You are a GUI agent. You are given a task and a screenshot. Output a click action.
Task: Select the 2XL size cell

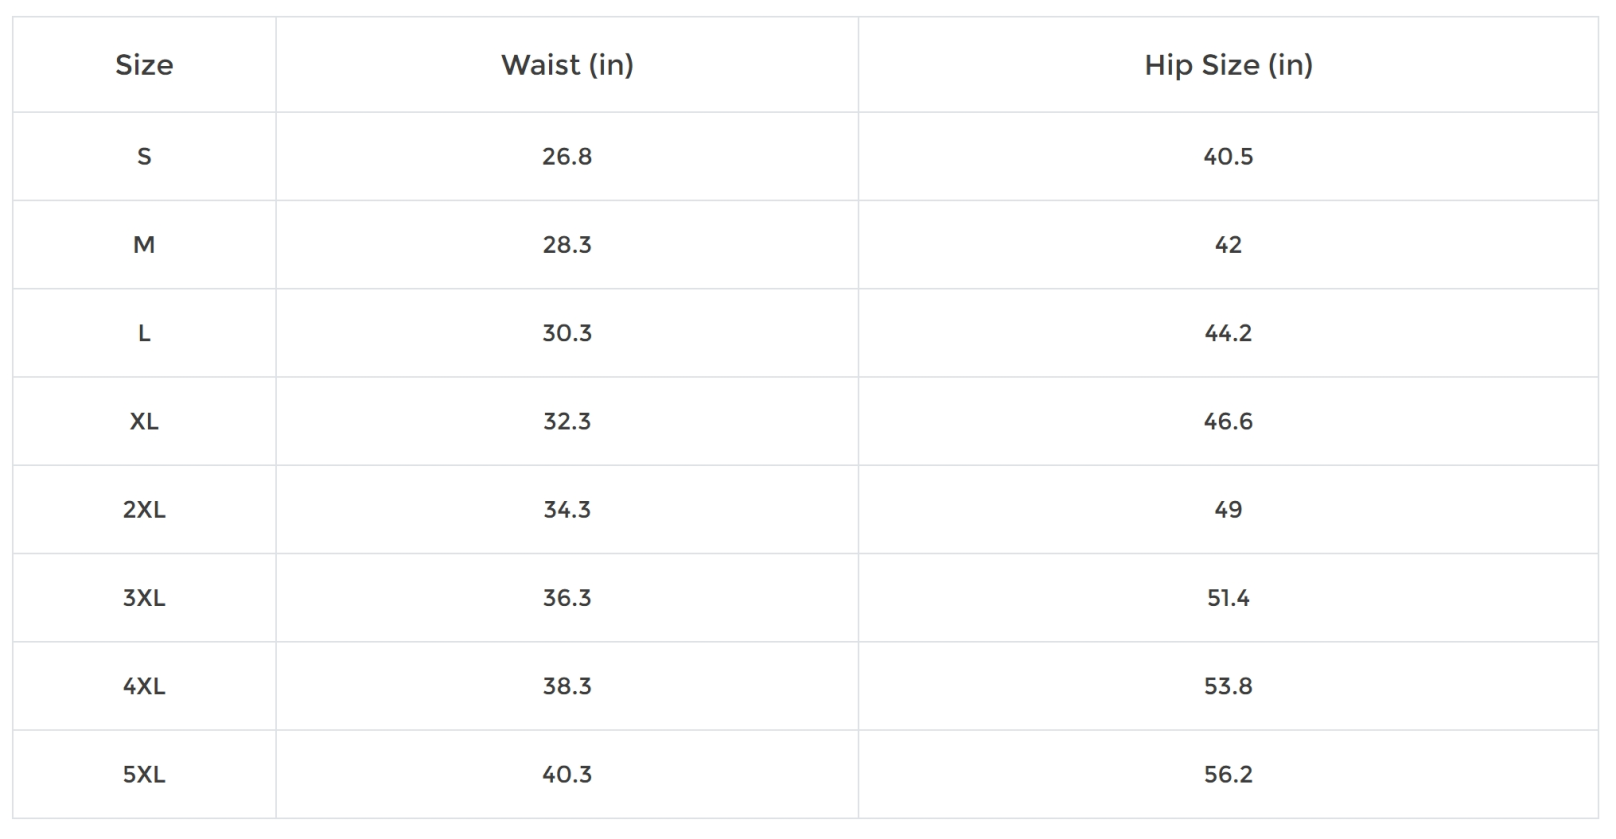[x=144, y=510]
